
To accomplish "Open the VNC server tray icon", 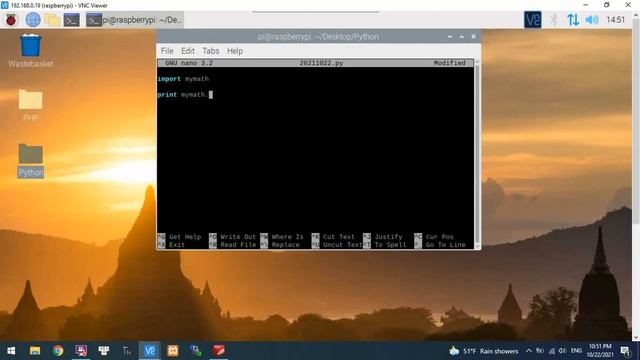I will tap(532, 20).
